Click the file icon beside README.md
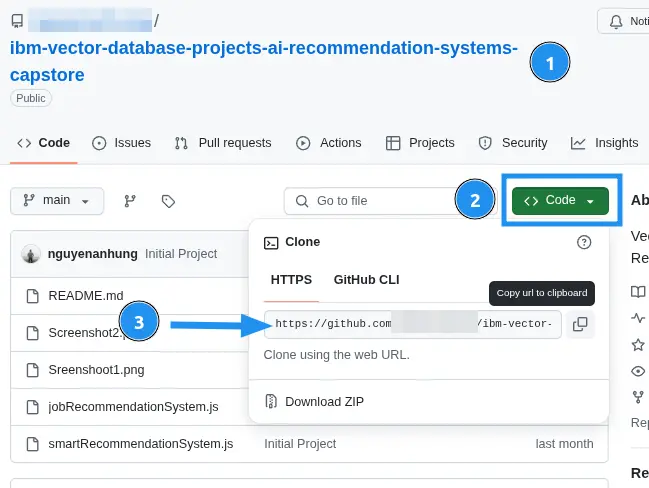649x488 pixels. click(x=33, y=296)
